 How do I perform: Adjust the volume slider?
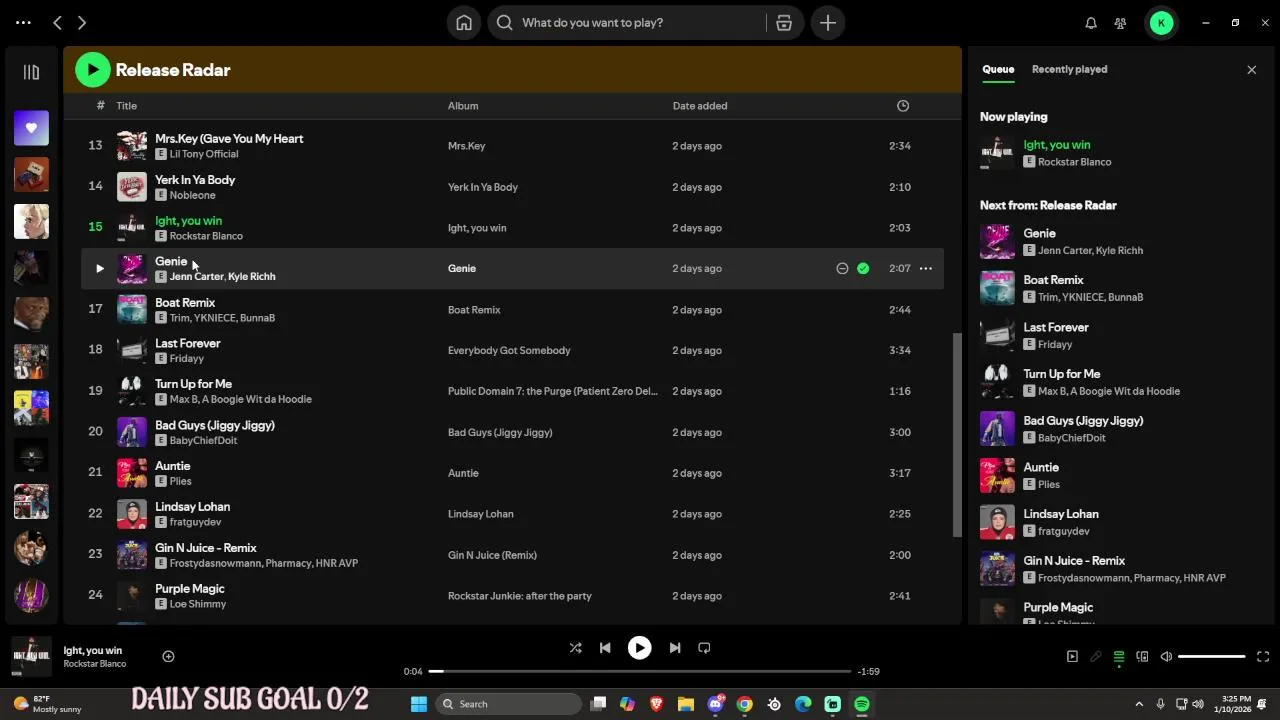point(1211,657)
